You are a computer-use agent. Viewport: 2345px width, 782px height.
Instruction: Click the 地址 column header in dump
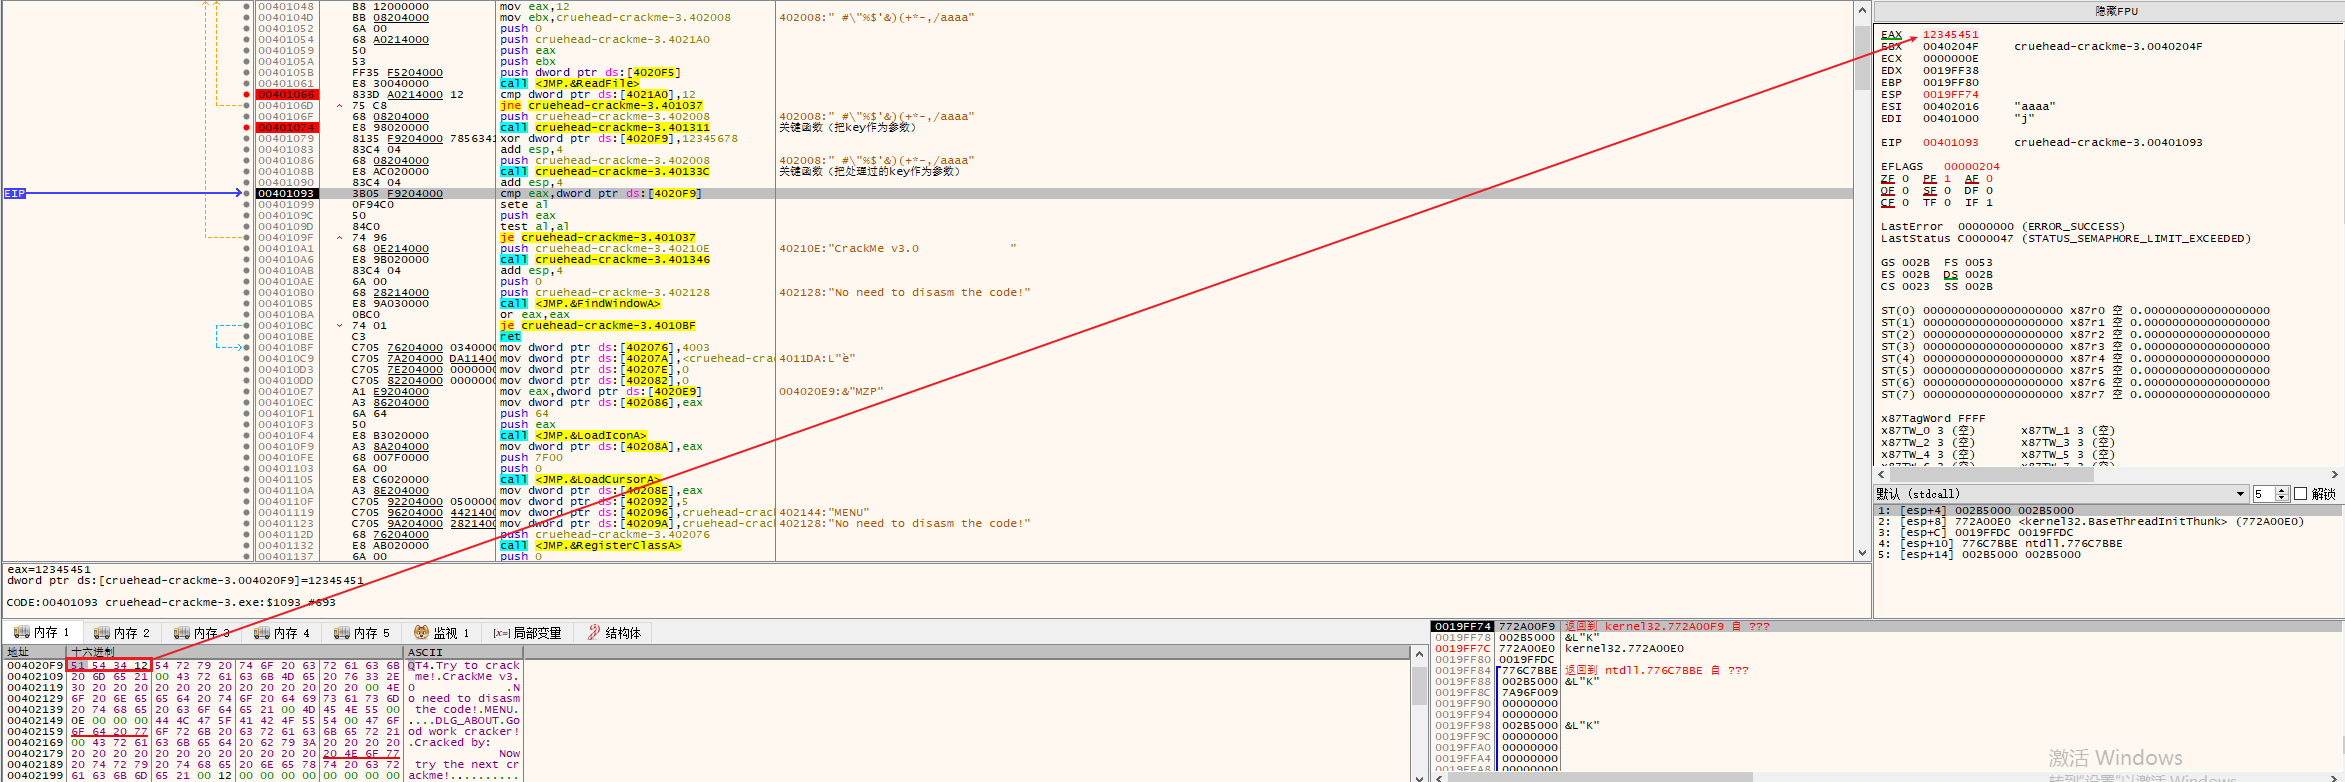coord(35,652)
